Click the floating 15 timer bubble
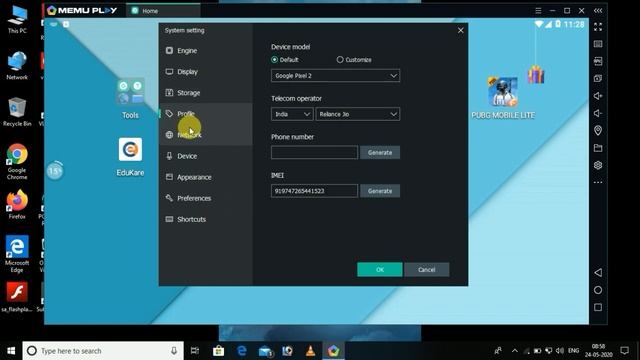The width and height of the screenshot is (640, 360). (x=55, y=171)
